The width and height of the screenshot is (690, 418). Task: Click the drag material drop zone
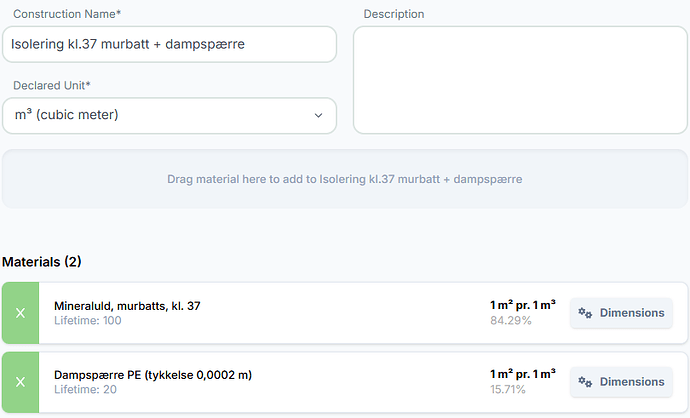(x=344, y=180)
